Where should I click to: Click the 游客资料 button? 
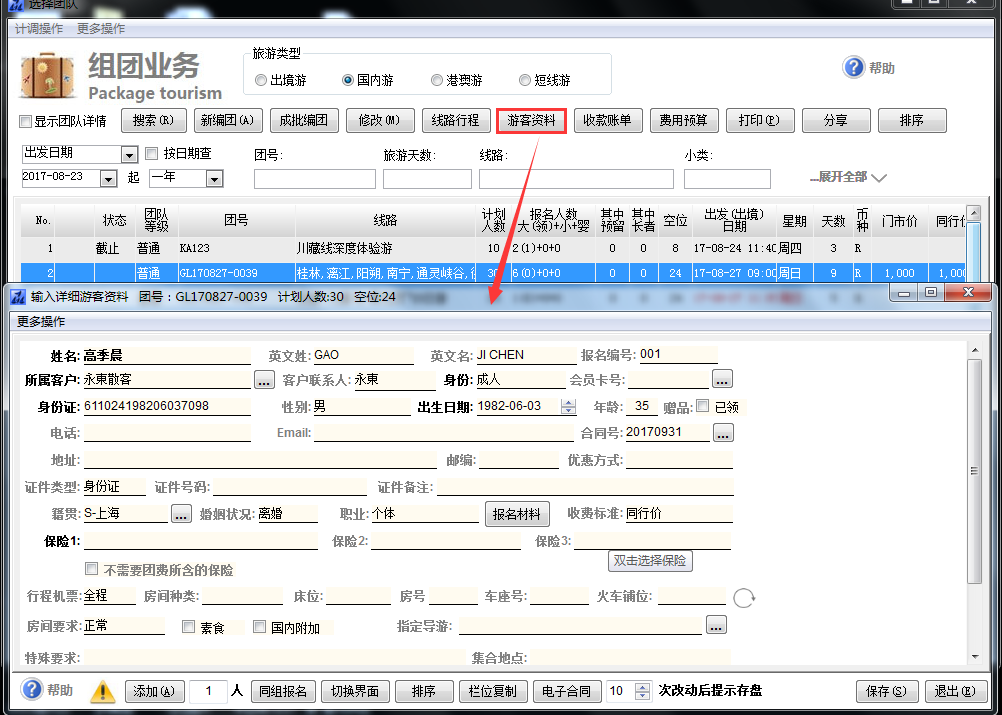pyautogui.click(x=531, y=120)
